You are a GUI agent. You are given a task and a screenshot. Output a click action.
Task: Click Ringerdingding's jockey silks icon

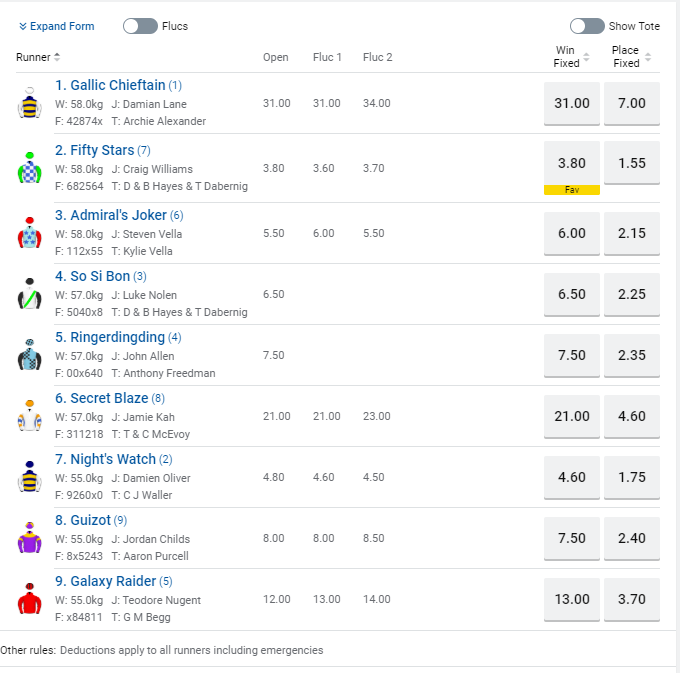coord(29,355)
